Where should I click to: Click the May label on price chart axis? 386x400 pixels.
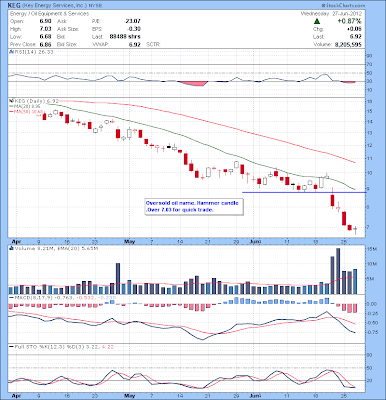tap(129, 241)
